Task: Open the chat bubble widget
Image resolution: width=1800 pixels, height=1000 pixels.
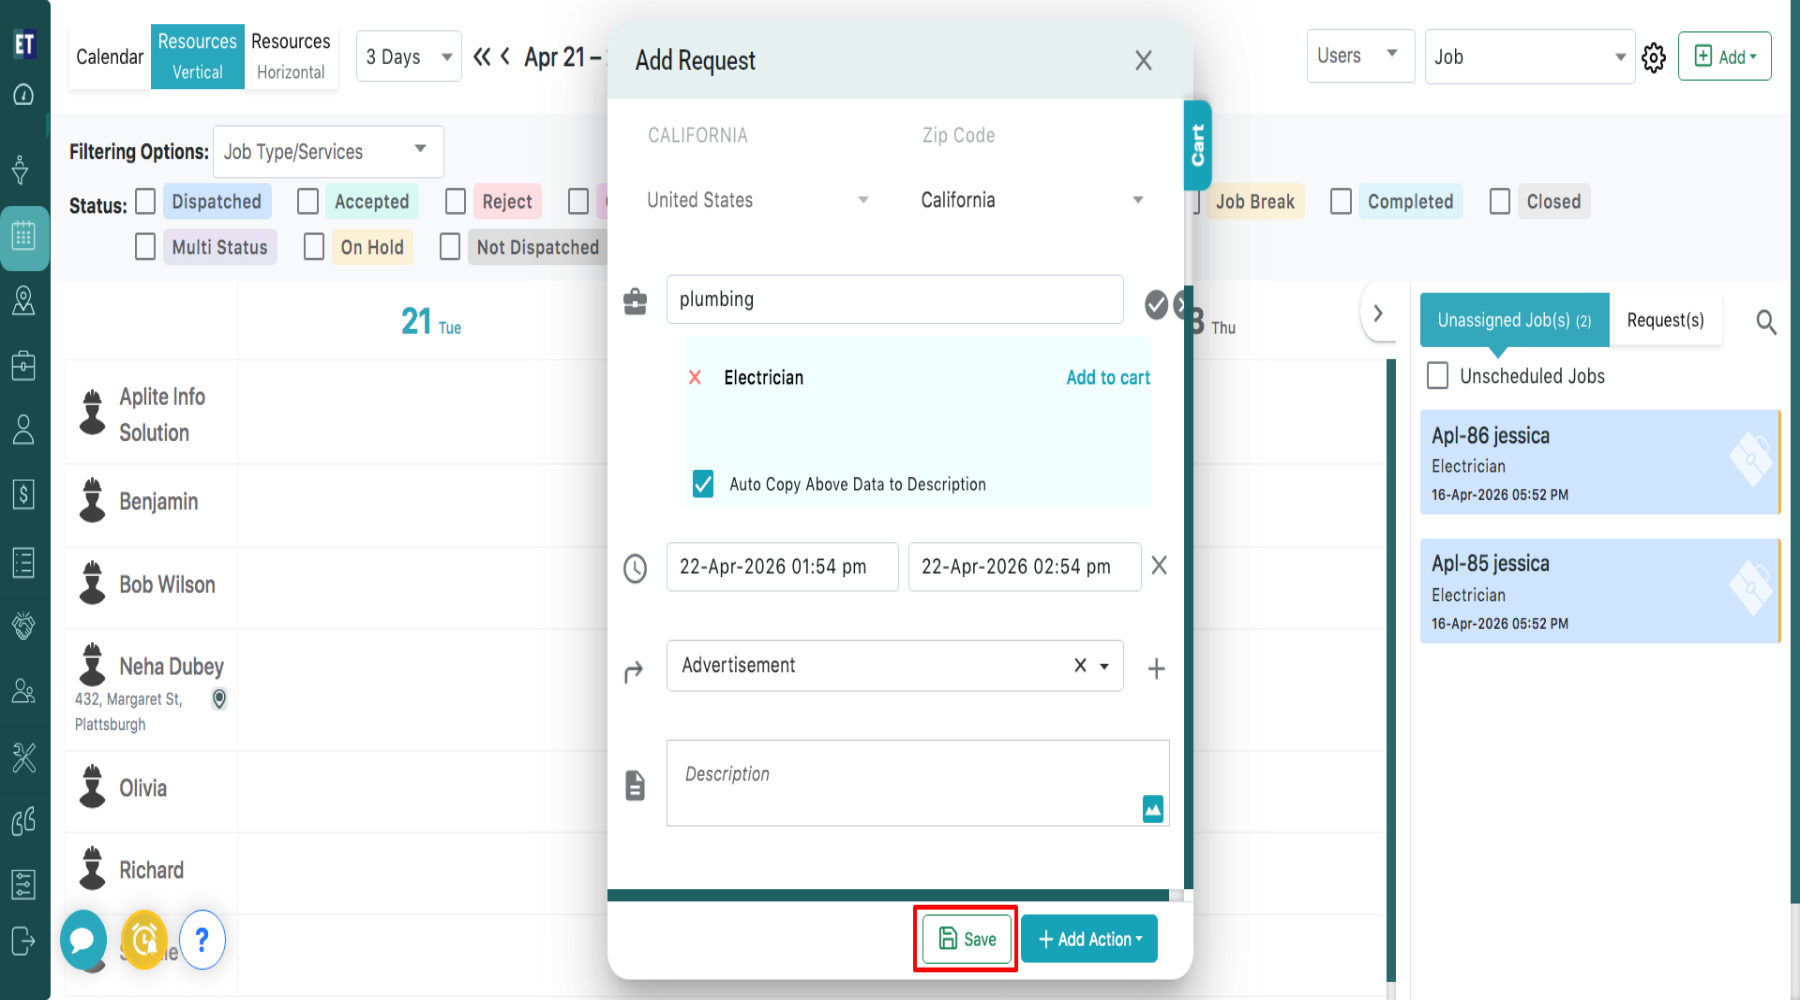Action: 83,939
